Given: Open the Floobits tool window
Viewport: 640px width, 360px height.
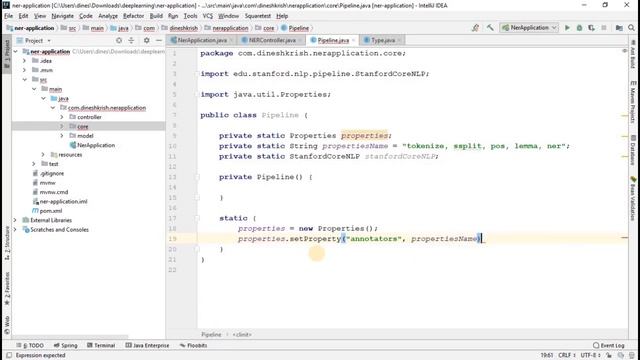Looking at the screenshot, I should coord(193,345).
